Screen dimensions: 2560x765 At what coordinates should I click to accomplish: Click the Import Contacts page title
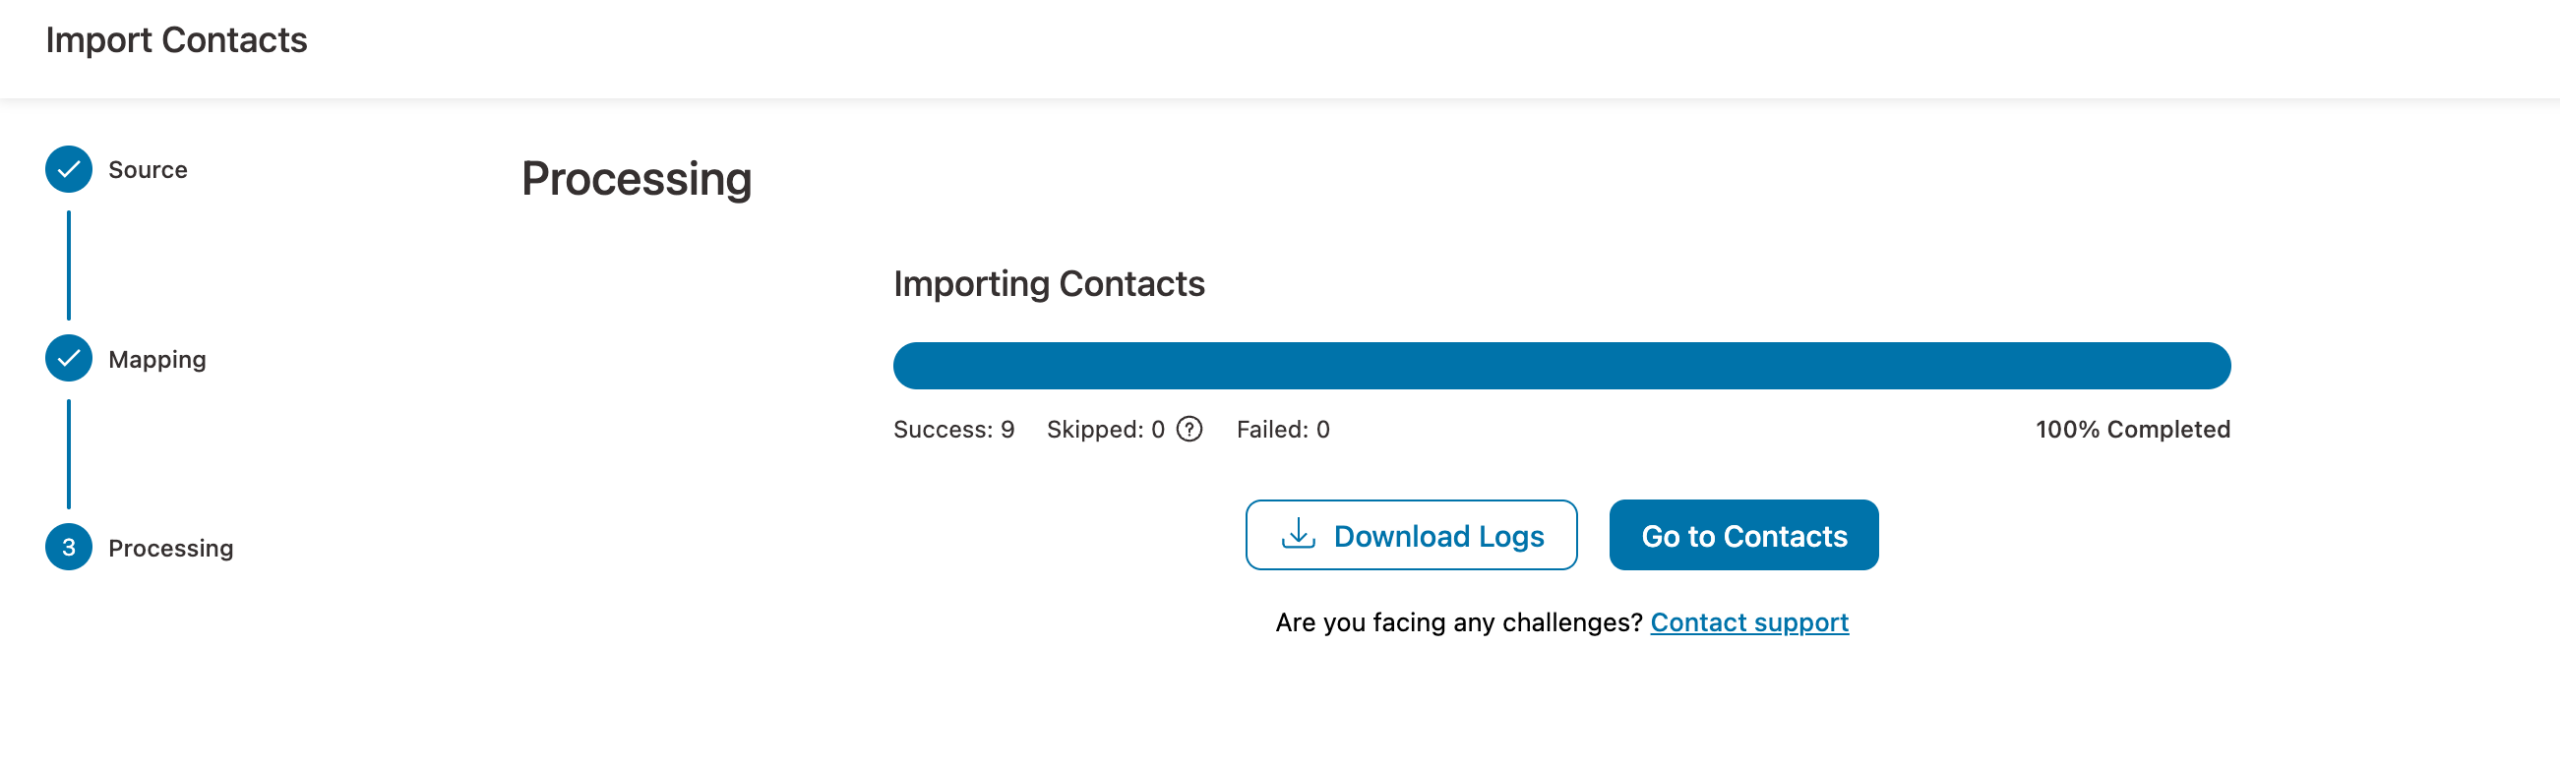(x=176, y=39)
